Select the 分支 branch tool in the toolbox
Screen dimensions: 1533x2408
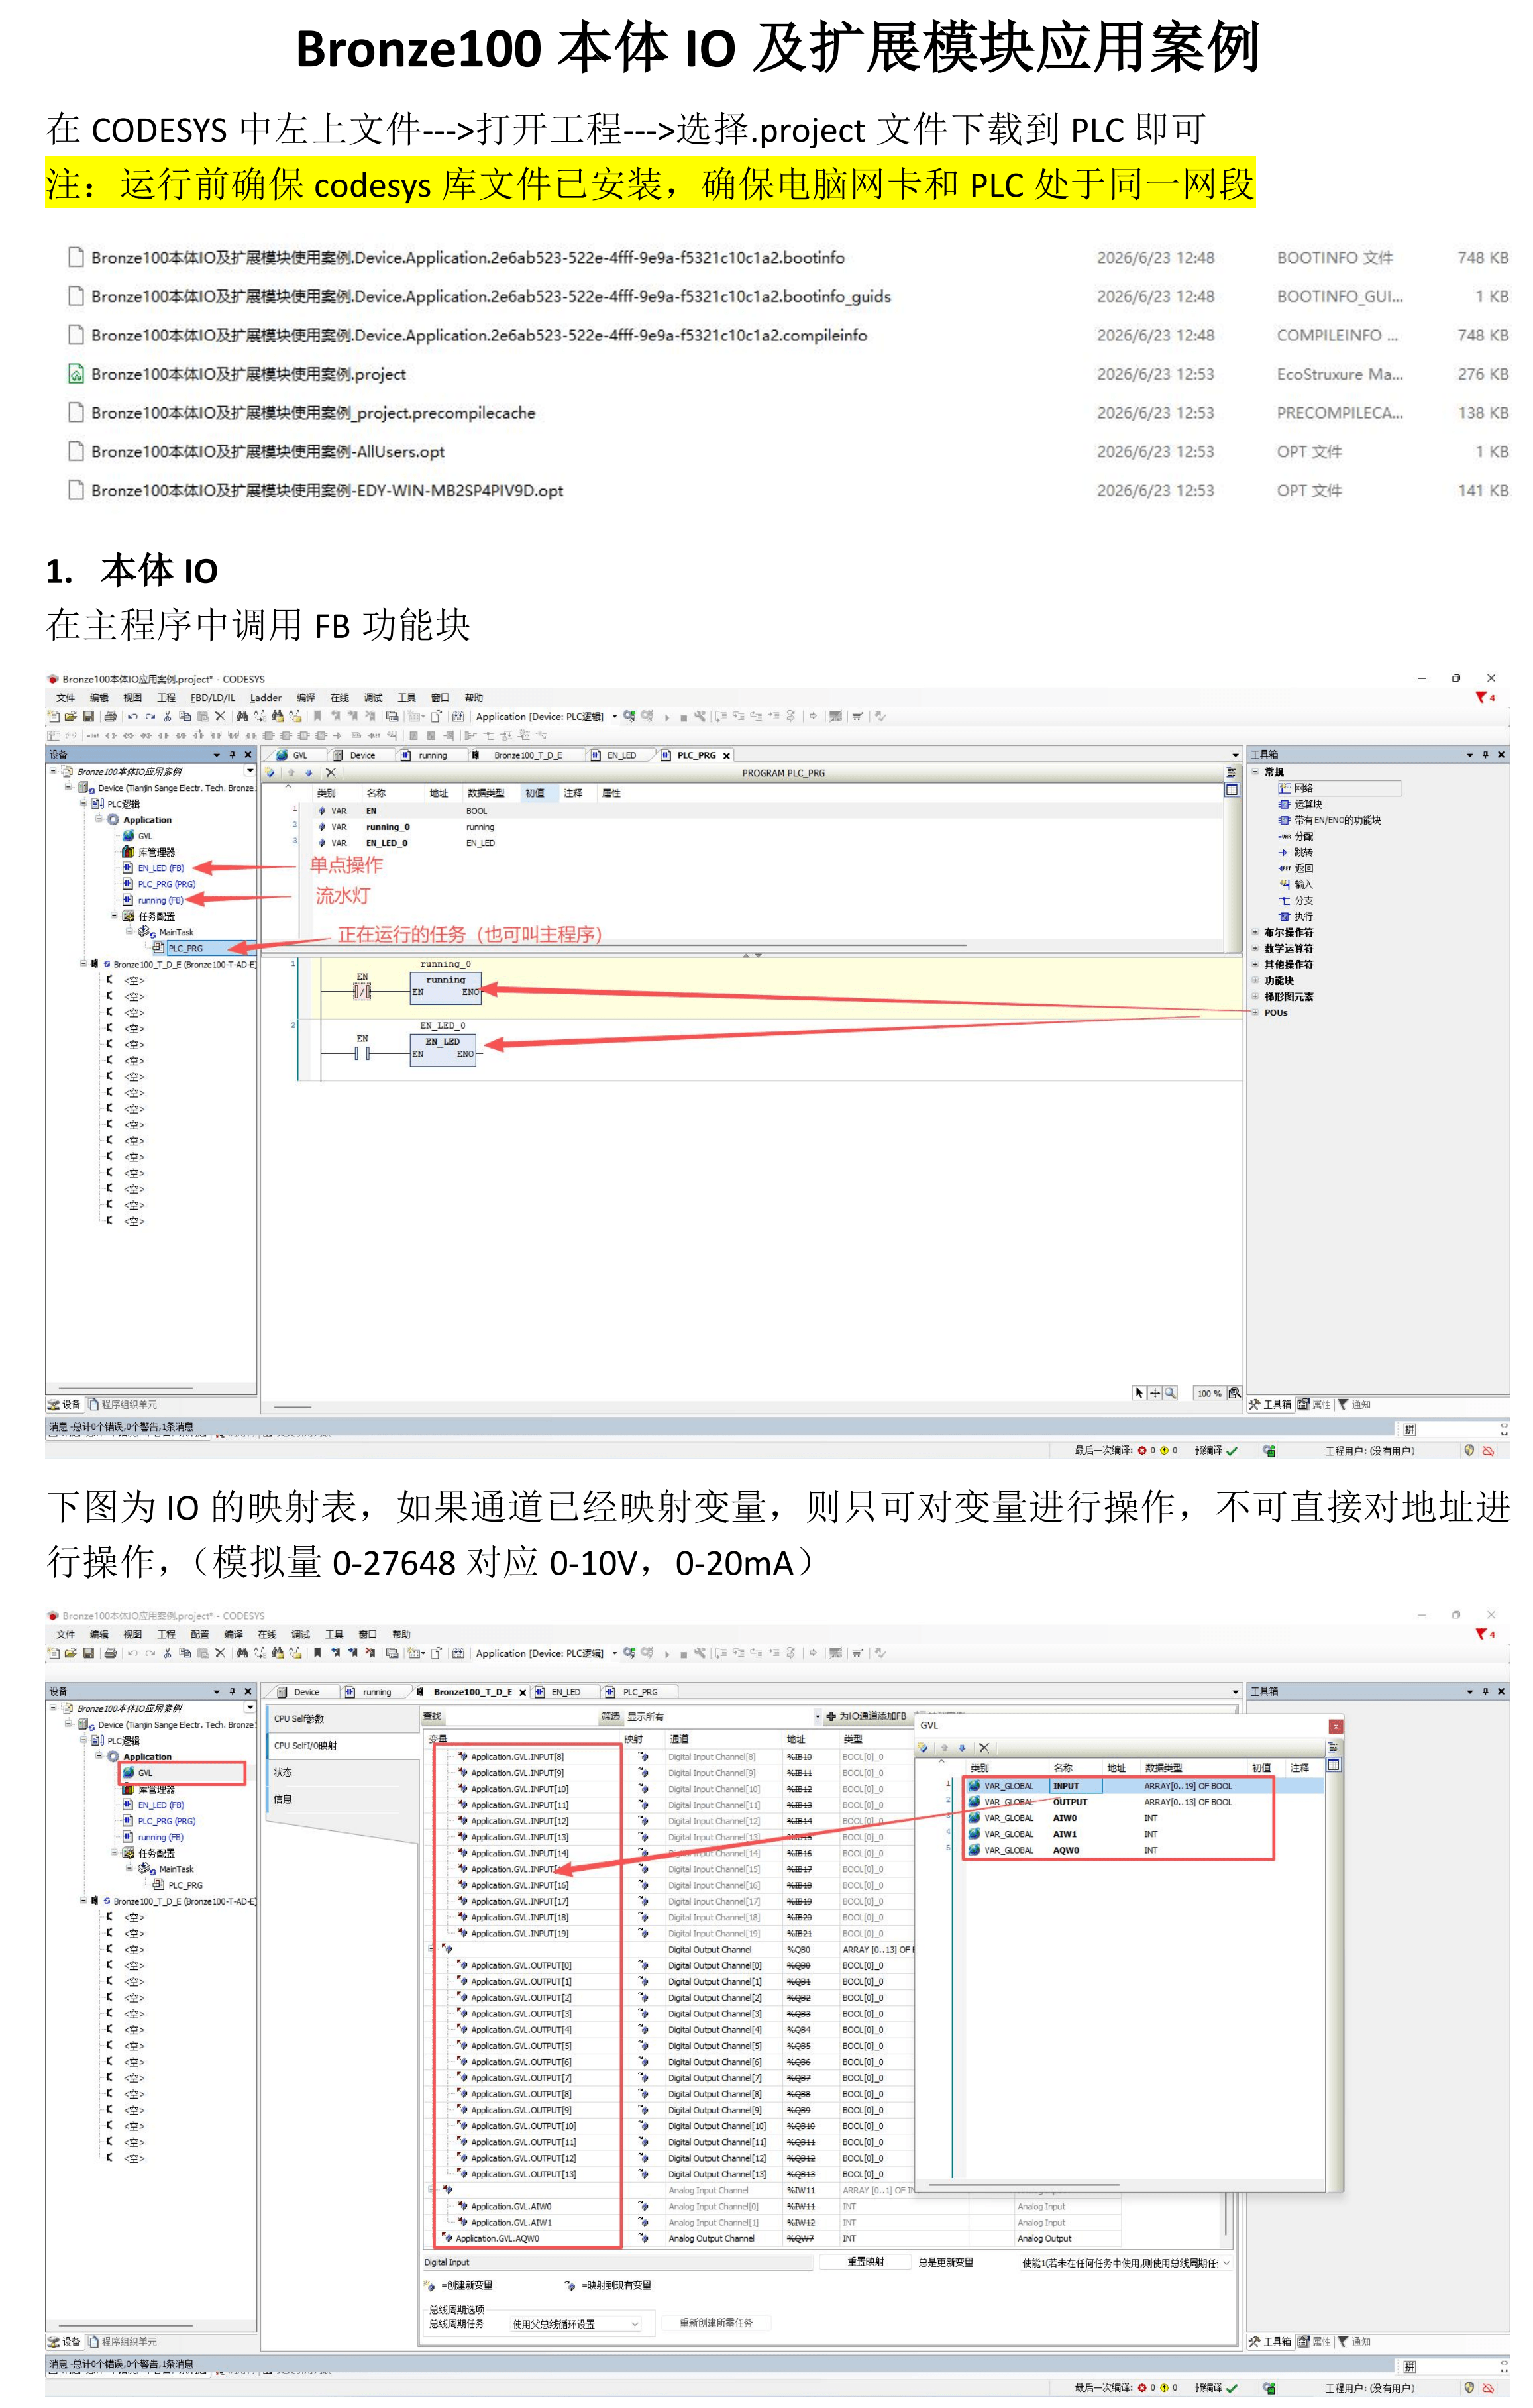(1296, 900)
